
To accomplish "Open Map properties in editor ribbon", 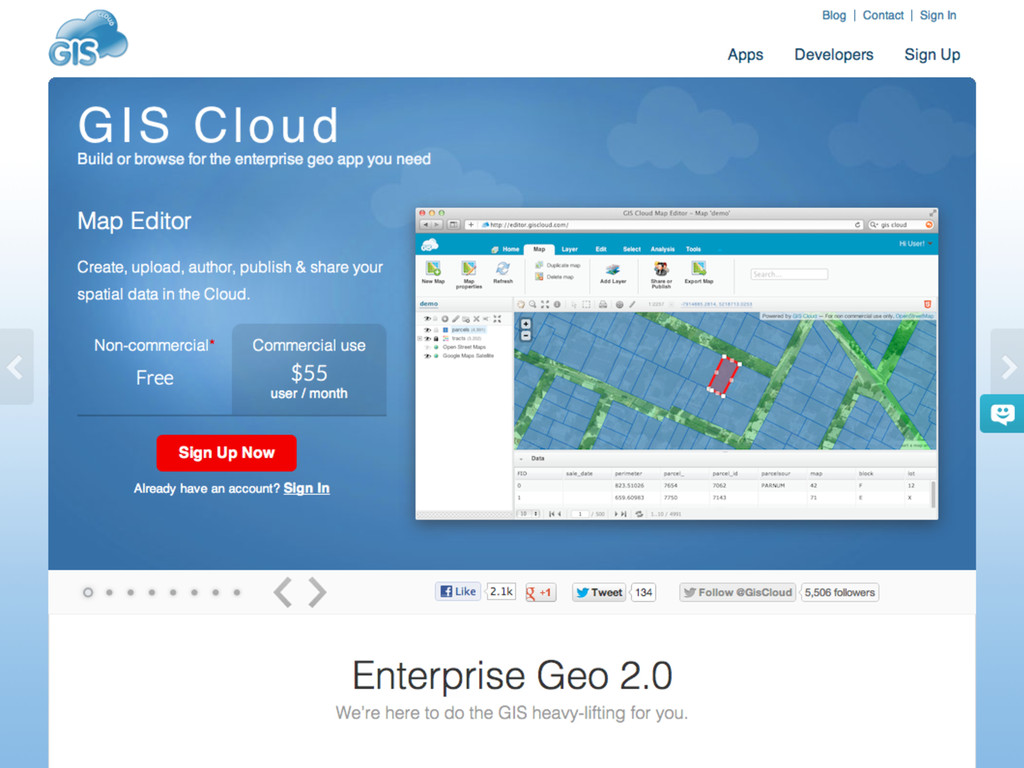I will (x=469, y=274).
